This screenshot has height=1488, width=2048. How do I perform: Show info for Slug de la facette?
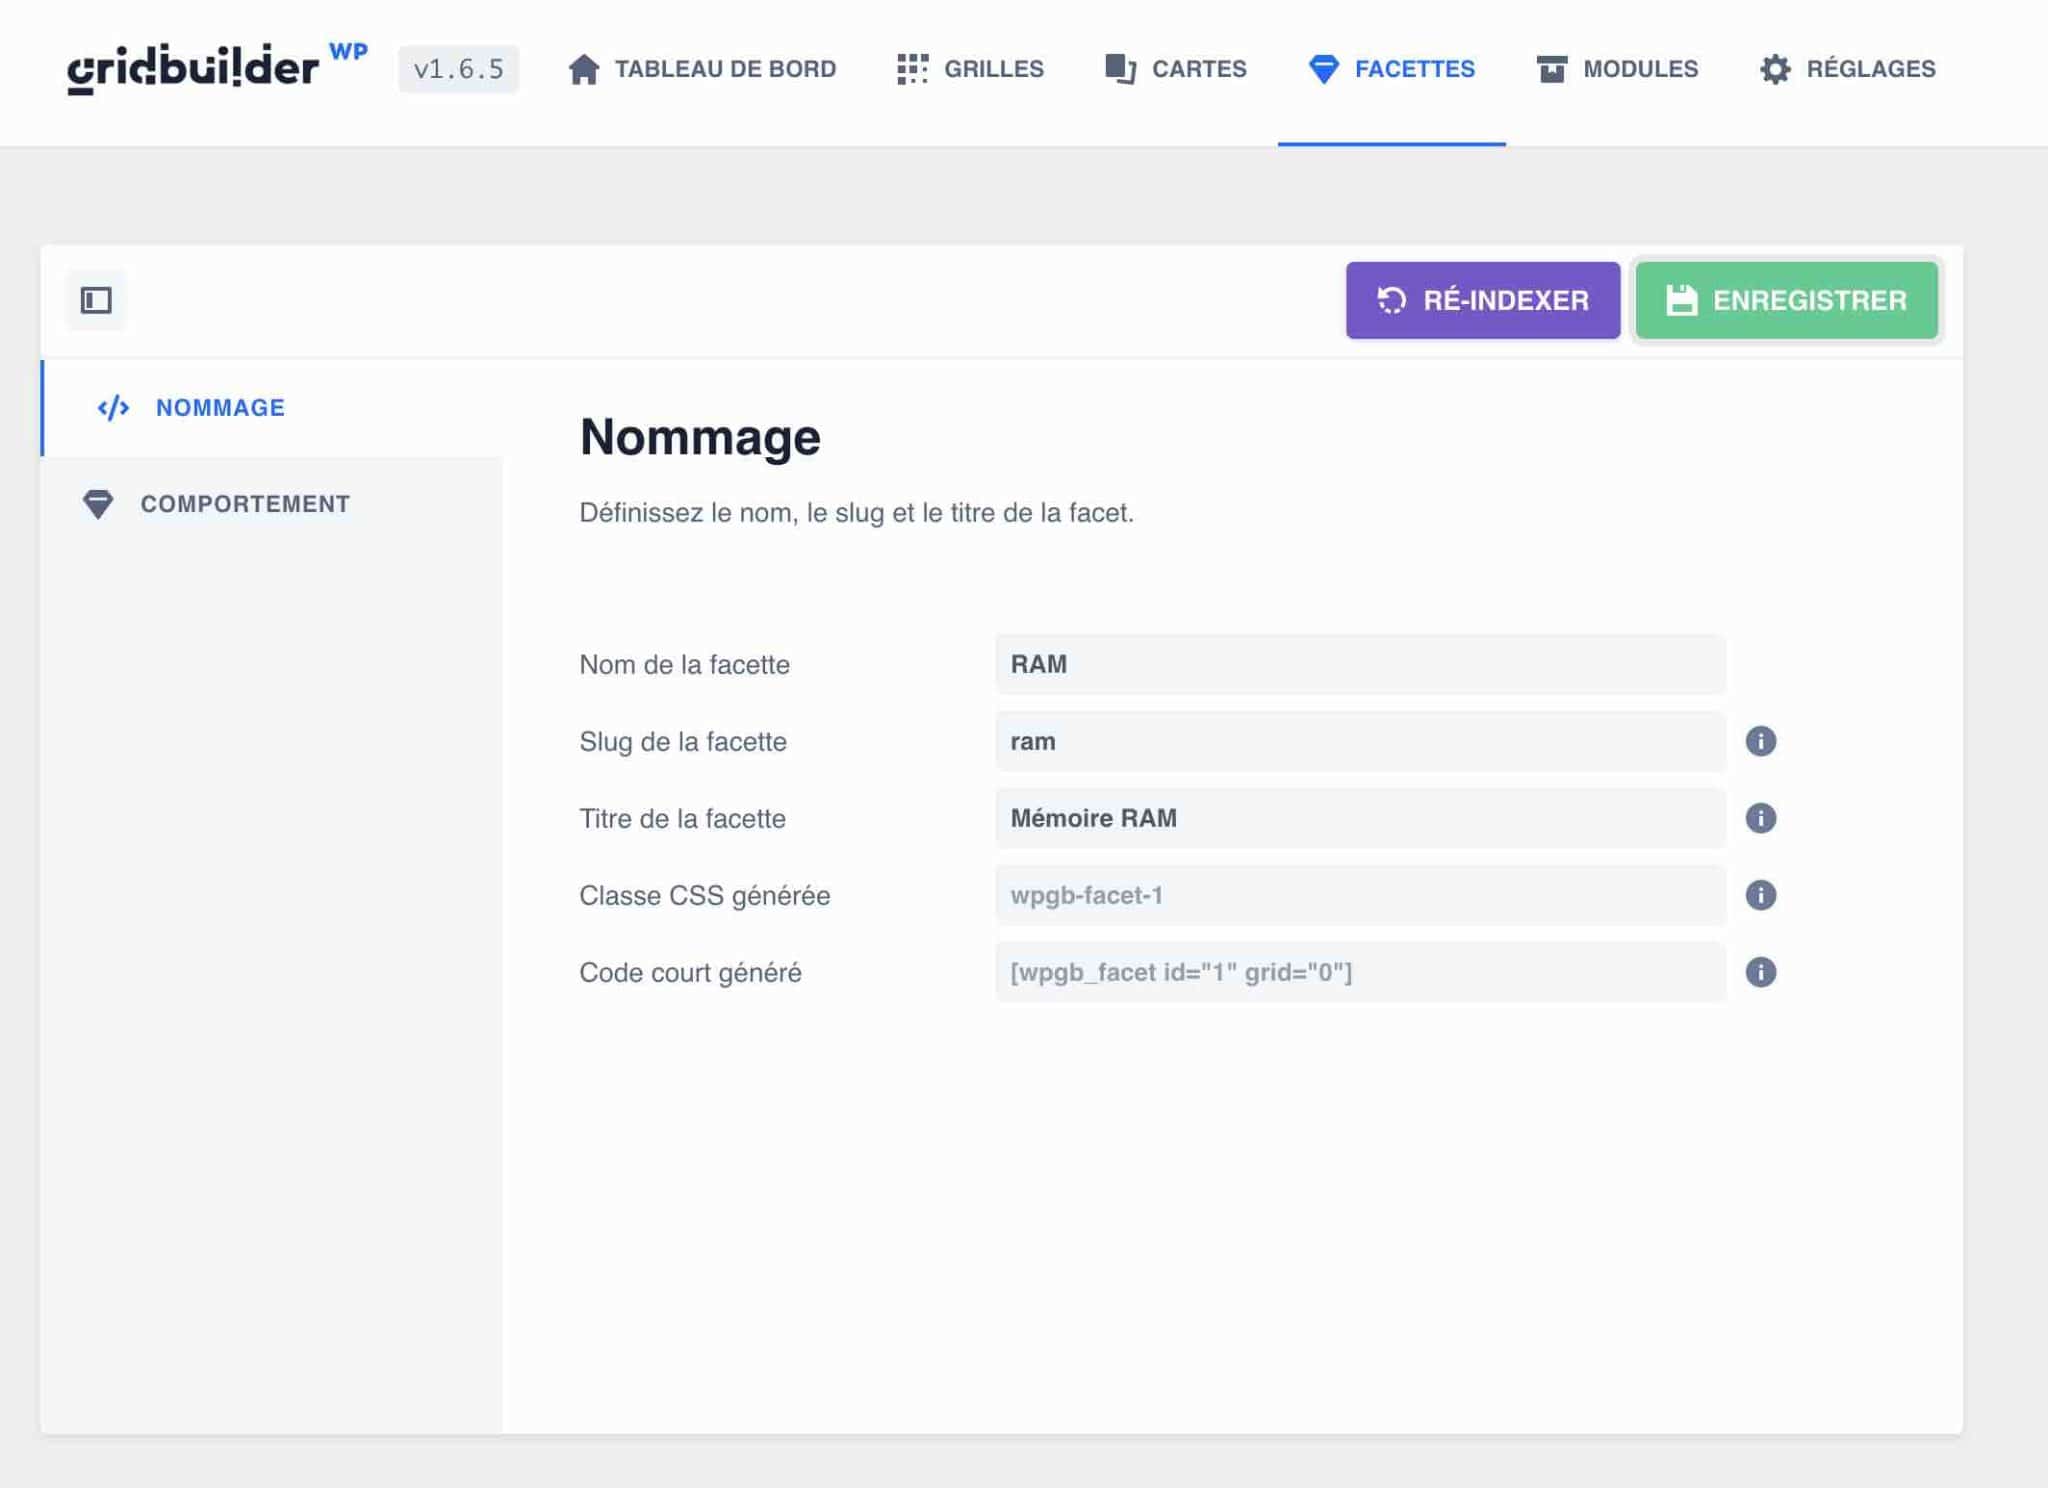point(1761,741)
